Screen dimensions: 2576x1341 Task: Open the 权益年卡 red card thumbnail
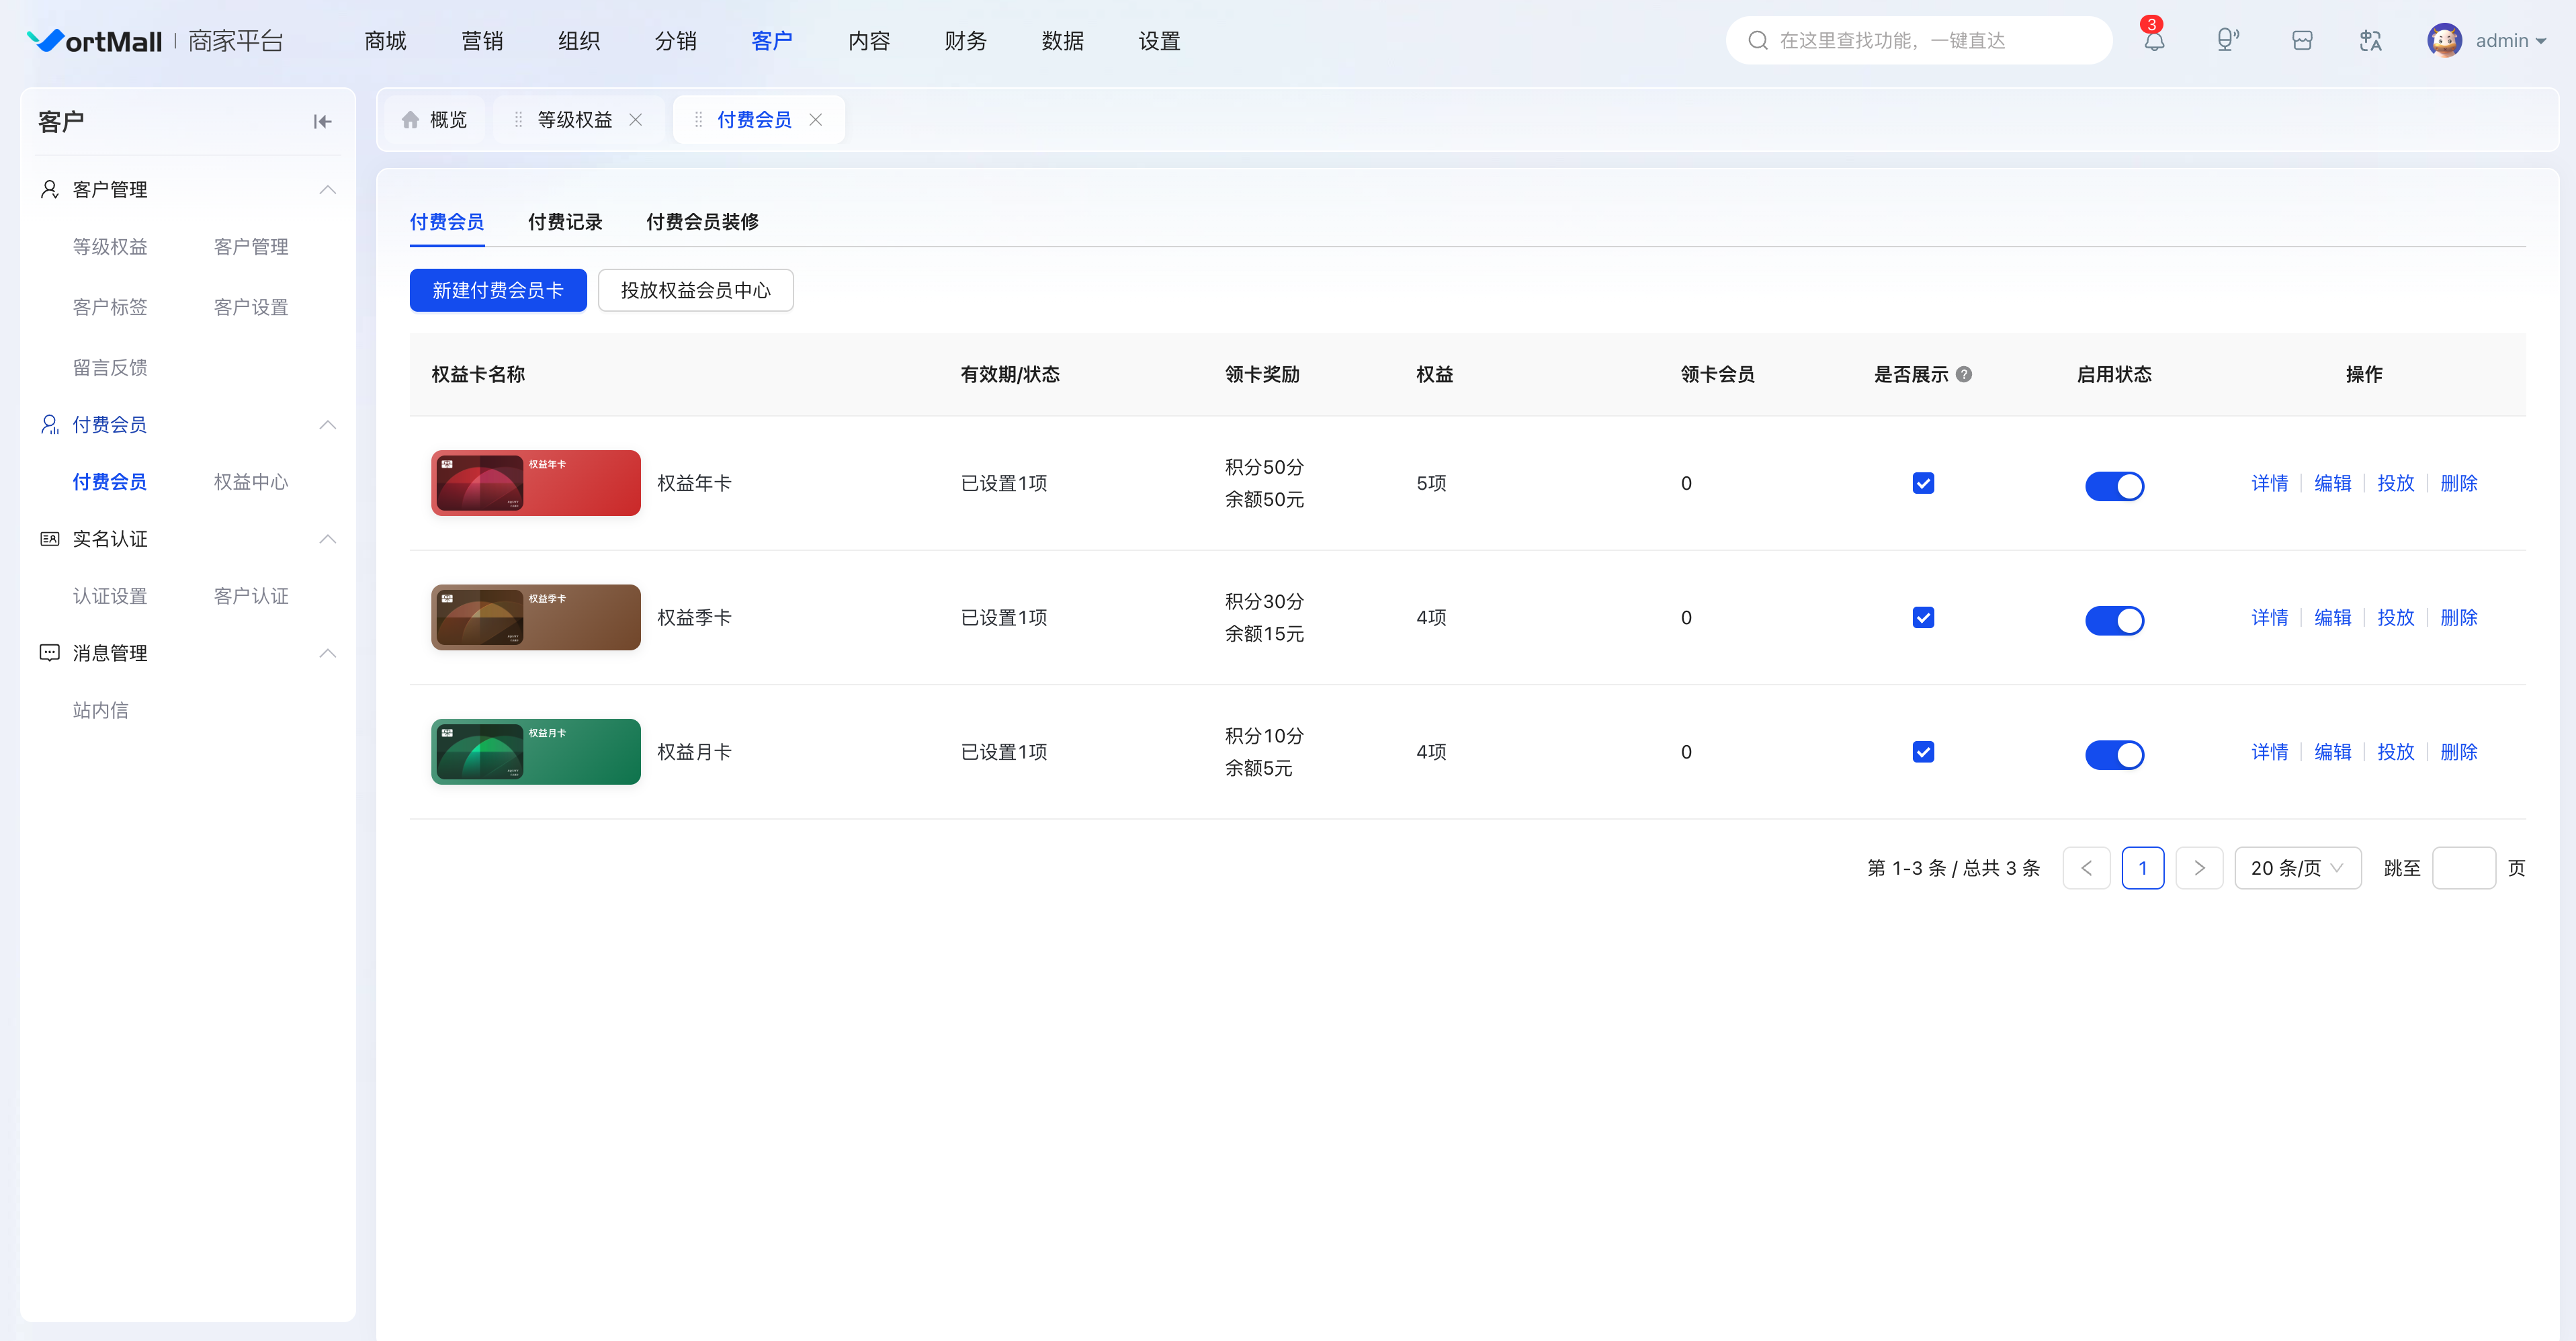tap(535, 483)
